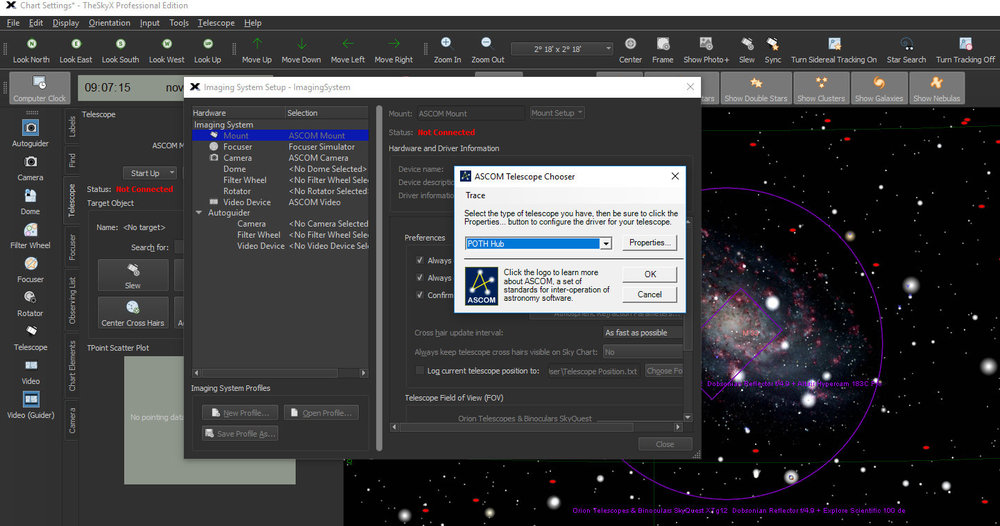Click the Center Cross Hairs button icon
Screen dimensions: 1000x526
[133, 307]
